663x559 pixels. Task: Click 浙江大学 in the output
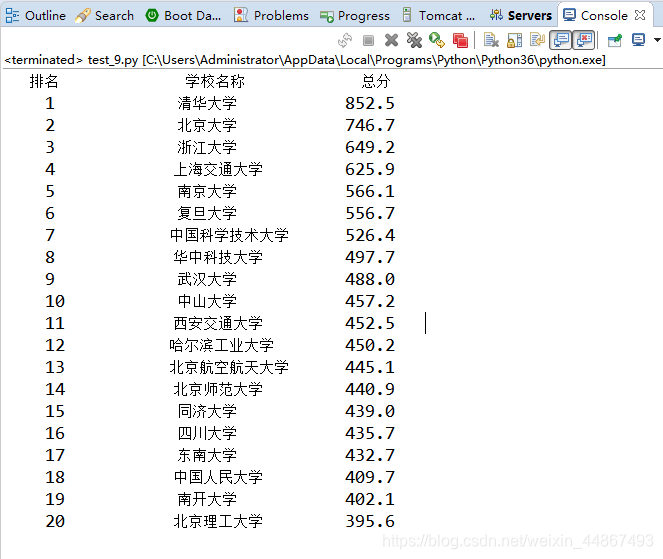click(207, 147)
